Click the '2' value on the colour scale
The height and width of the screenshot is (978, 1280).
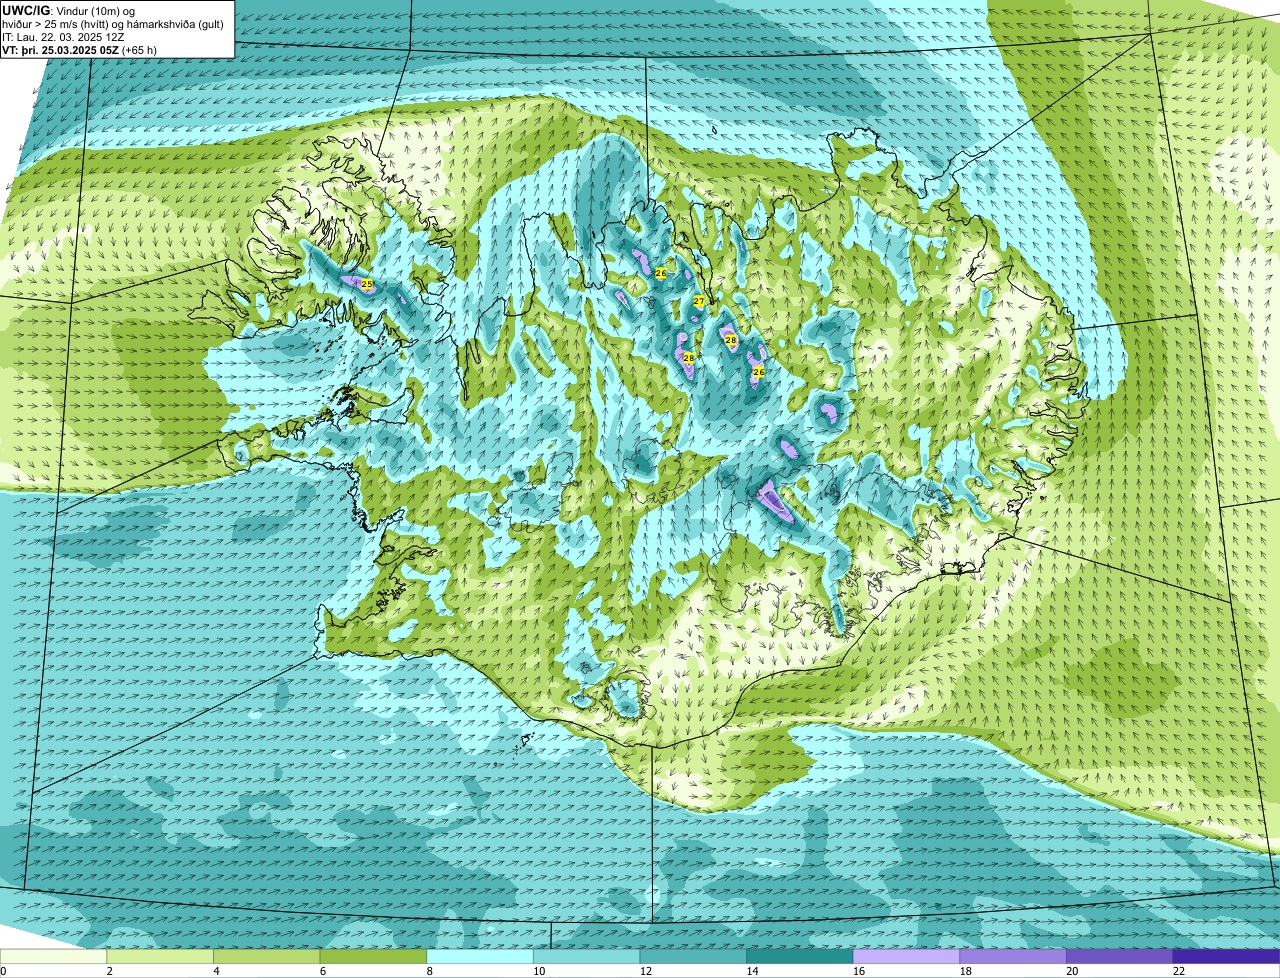tap(109, 971)
